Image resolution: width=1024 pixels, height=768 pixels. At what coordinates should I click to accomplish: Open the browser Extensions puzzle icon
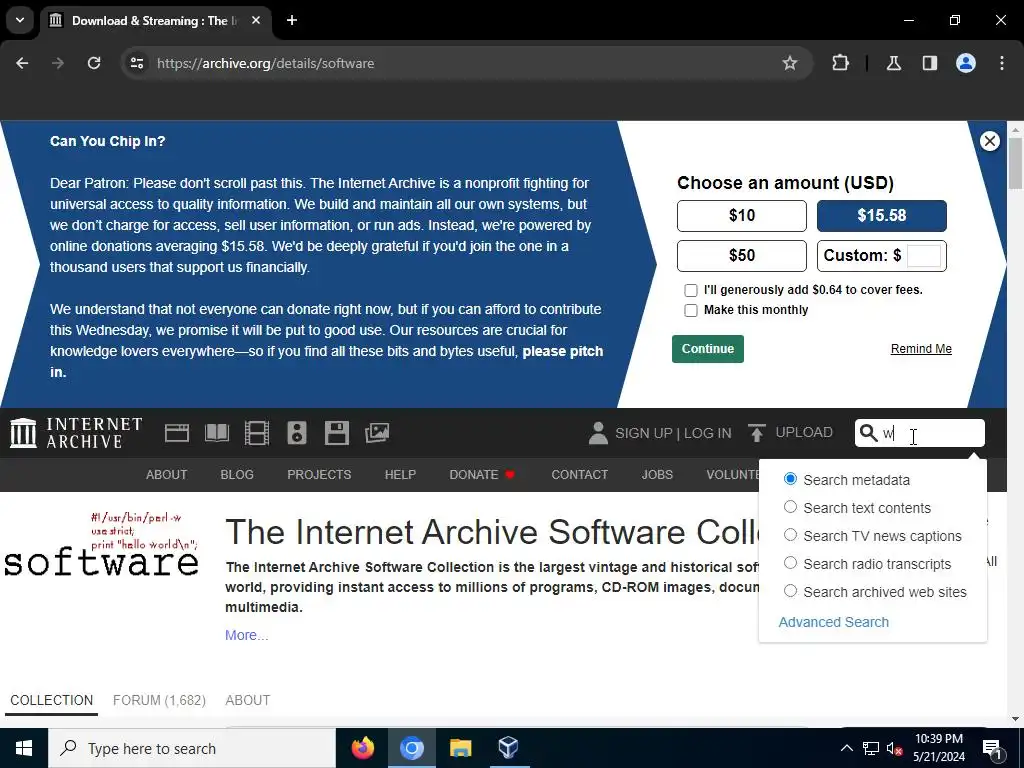coord(840,63)
